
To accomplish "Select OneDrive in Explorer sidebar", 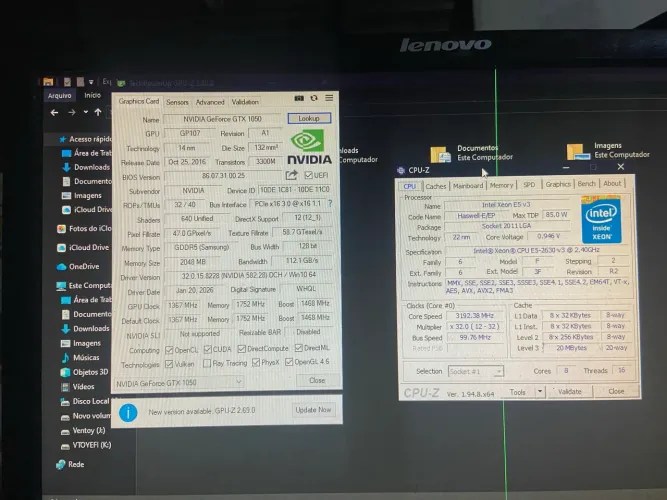I will click(x=78, y=266).
